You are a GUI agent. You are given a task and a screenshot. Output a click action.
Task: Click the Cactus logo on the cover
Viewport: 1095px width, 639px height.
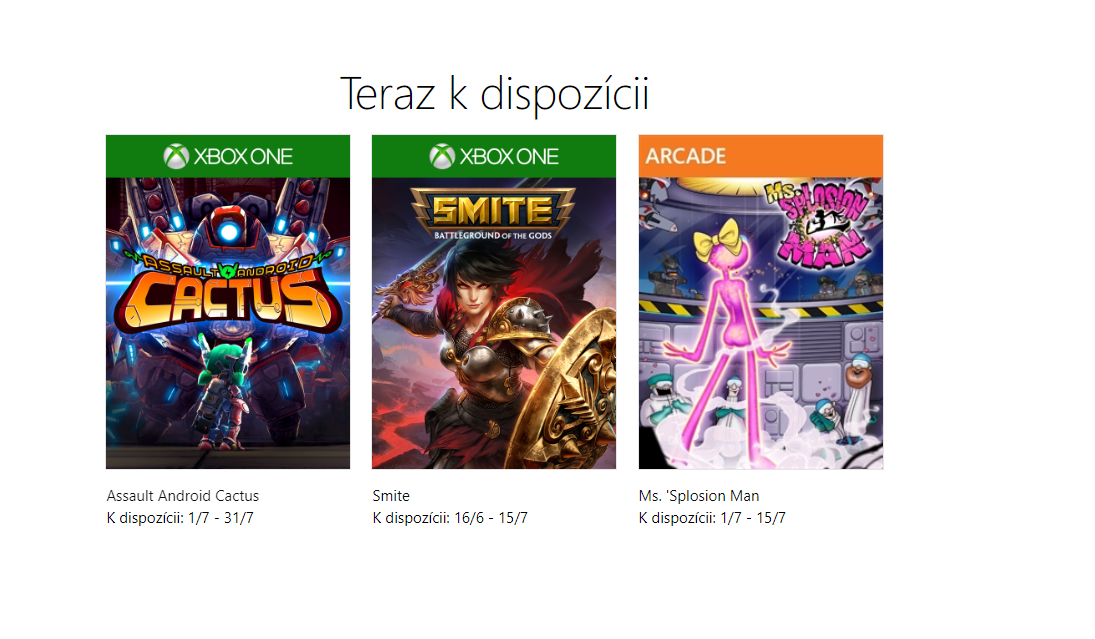tap(228, 293)
